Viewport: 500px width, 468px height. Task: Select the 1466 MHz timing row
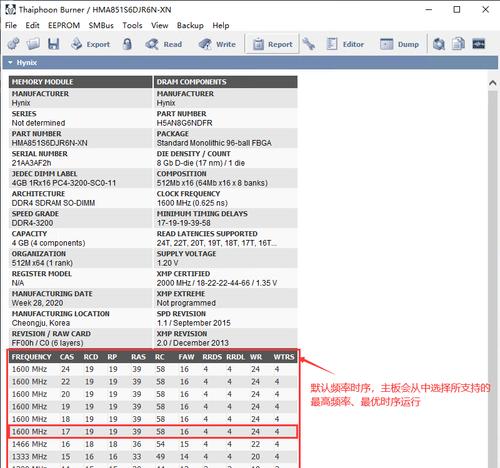[x=153, y=444]
